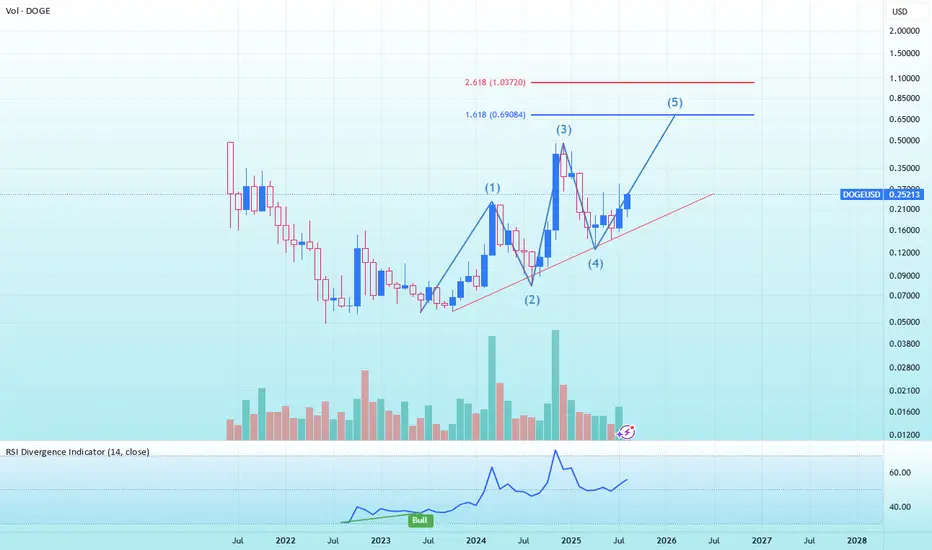This screenshot has height=550, width=932.
Task: Click the 0.50000 price axis label
Action: click(x=904, y=141)
